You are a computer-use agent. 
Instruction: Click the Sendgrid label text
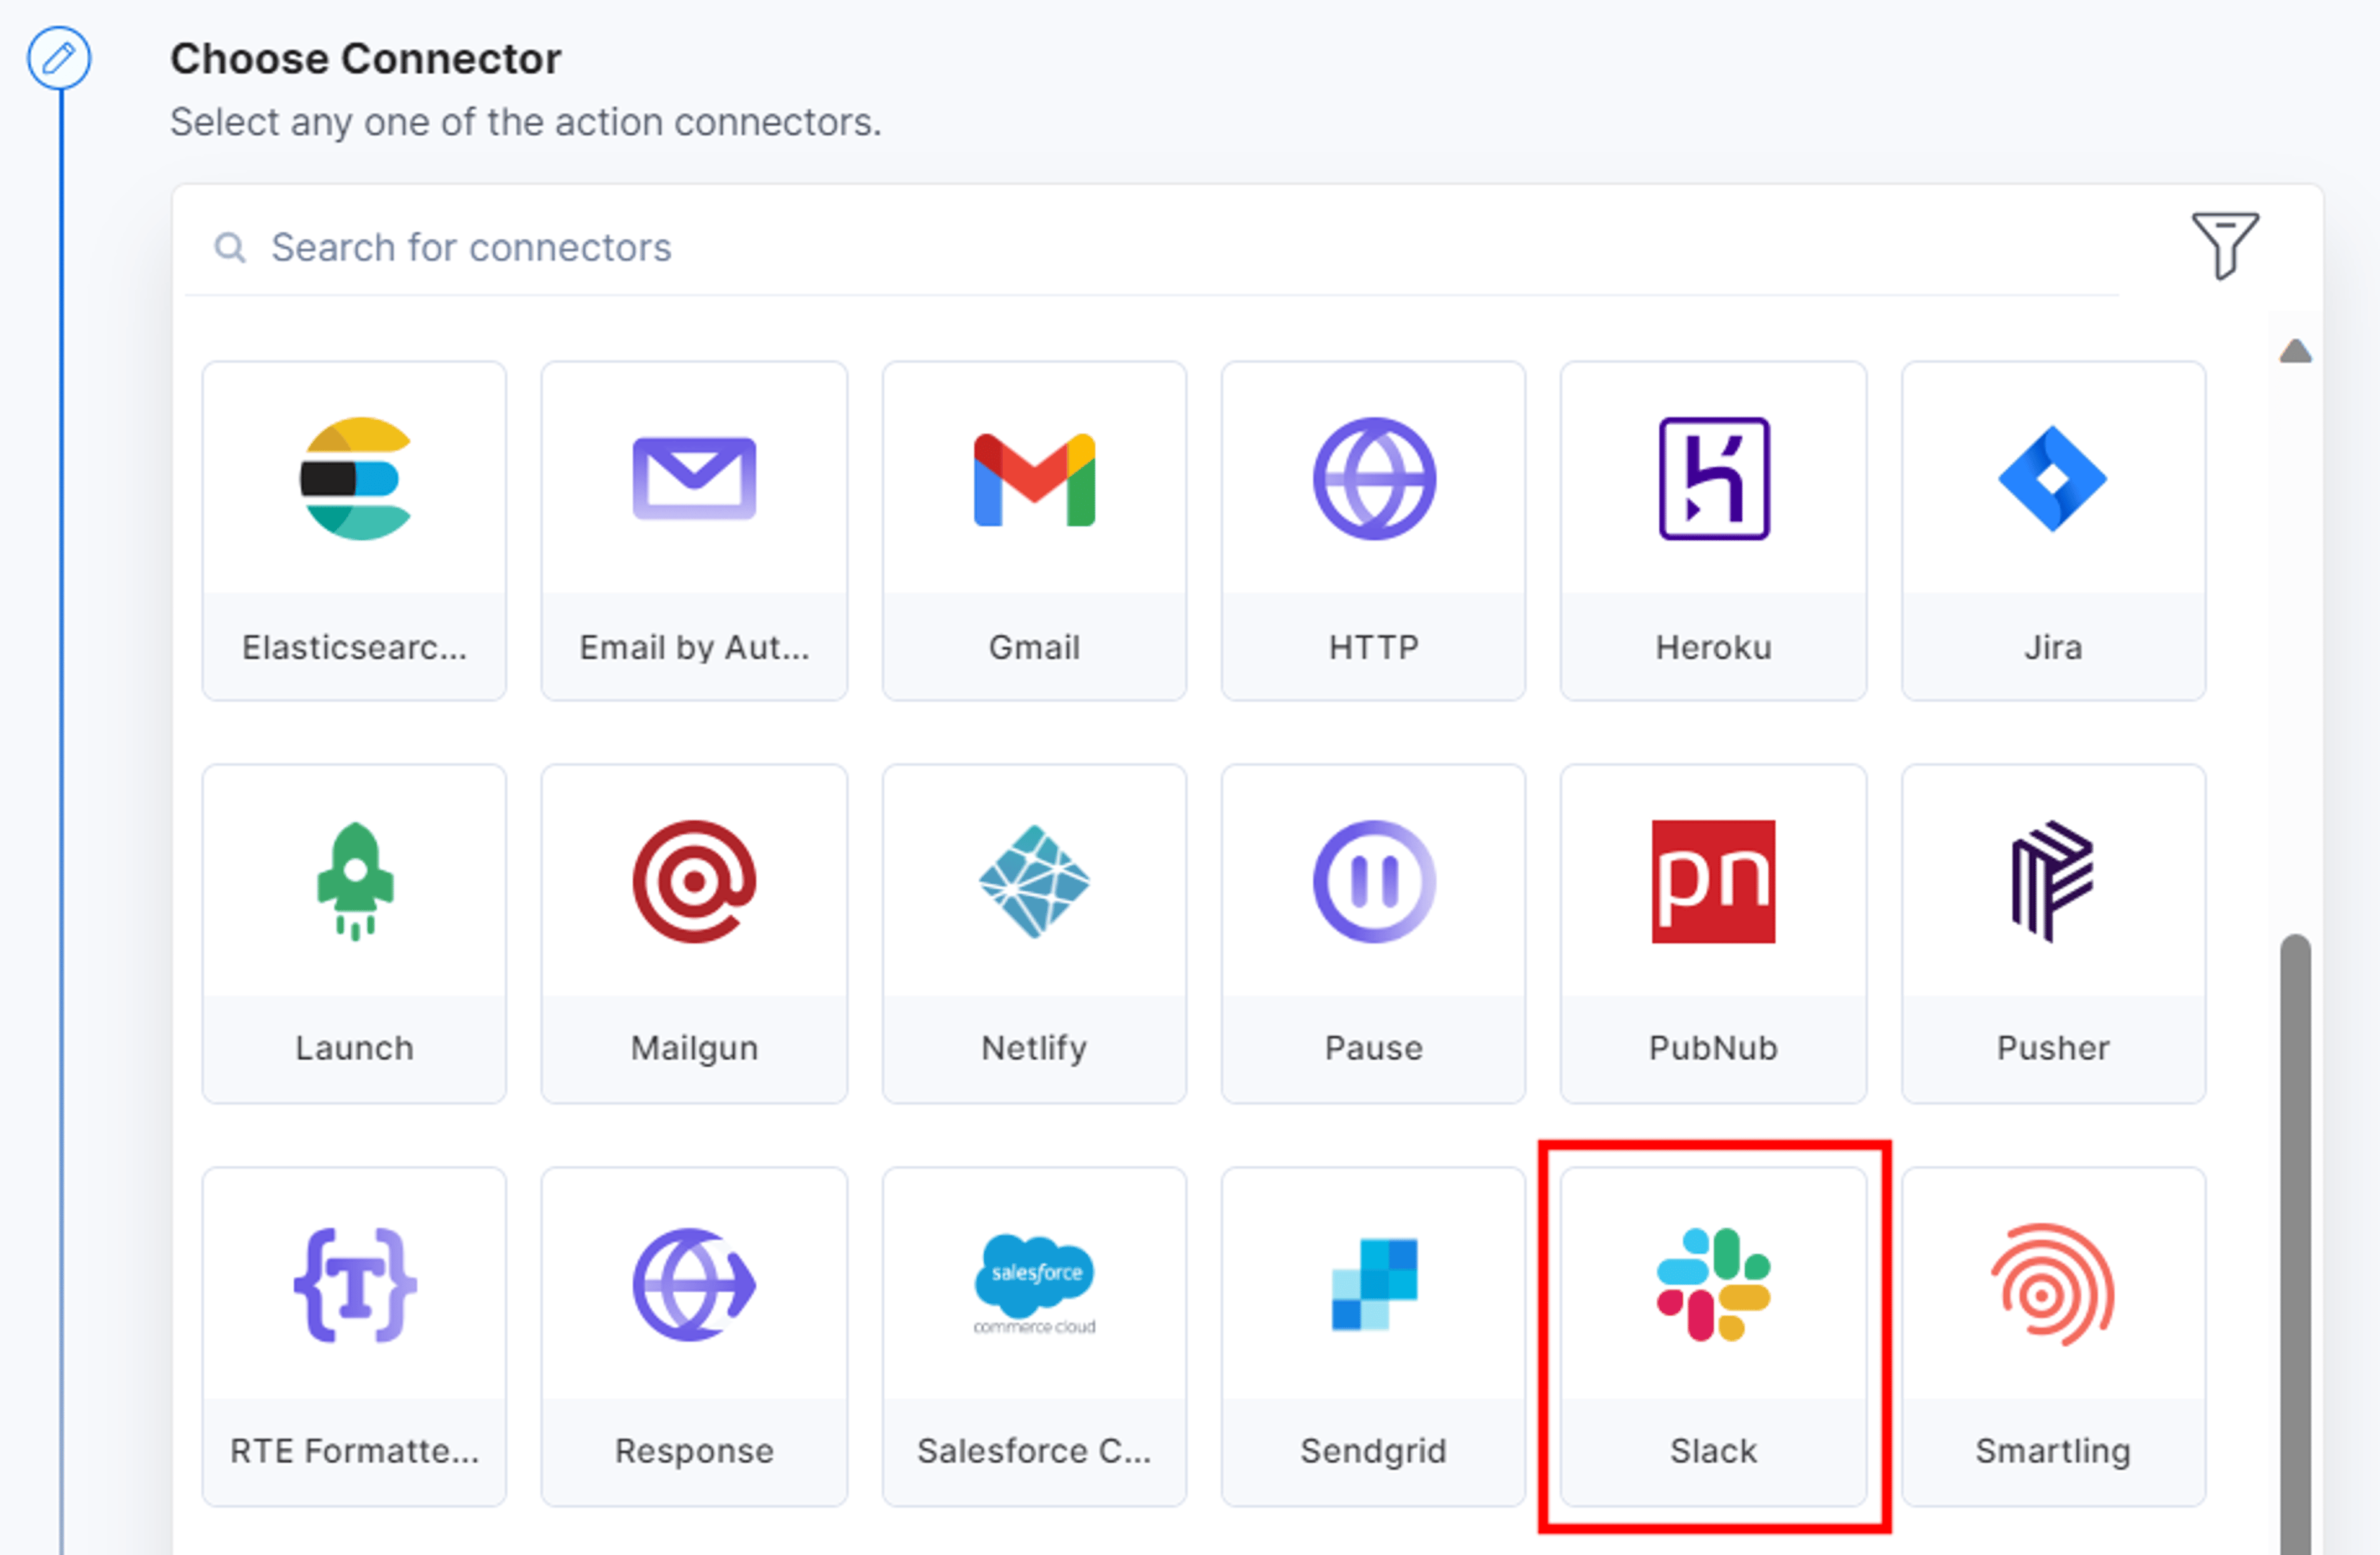click(x=1374, y=1450)
